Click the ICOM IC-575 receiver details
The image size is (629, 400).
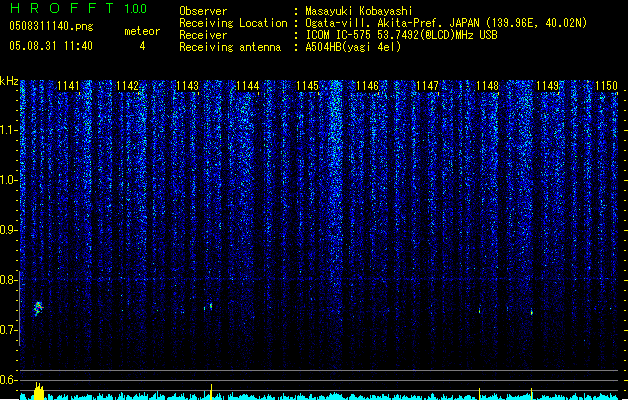[401, 35]
